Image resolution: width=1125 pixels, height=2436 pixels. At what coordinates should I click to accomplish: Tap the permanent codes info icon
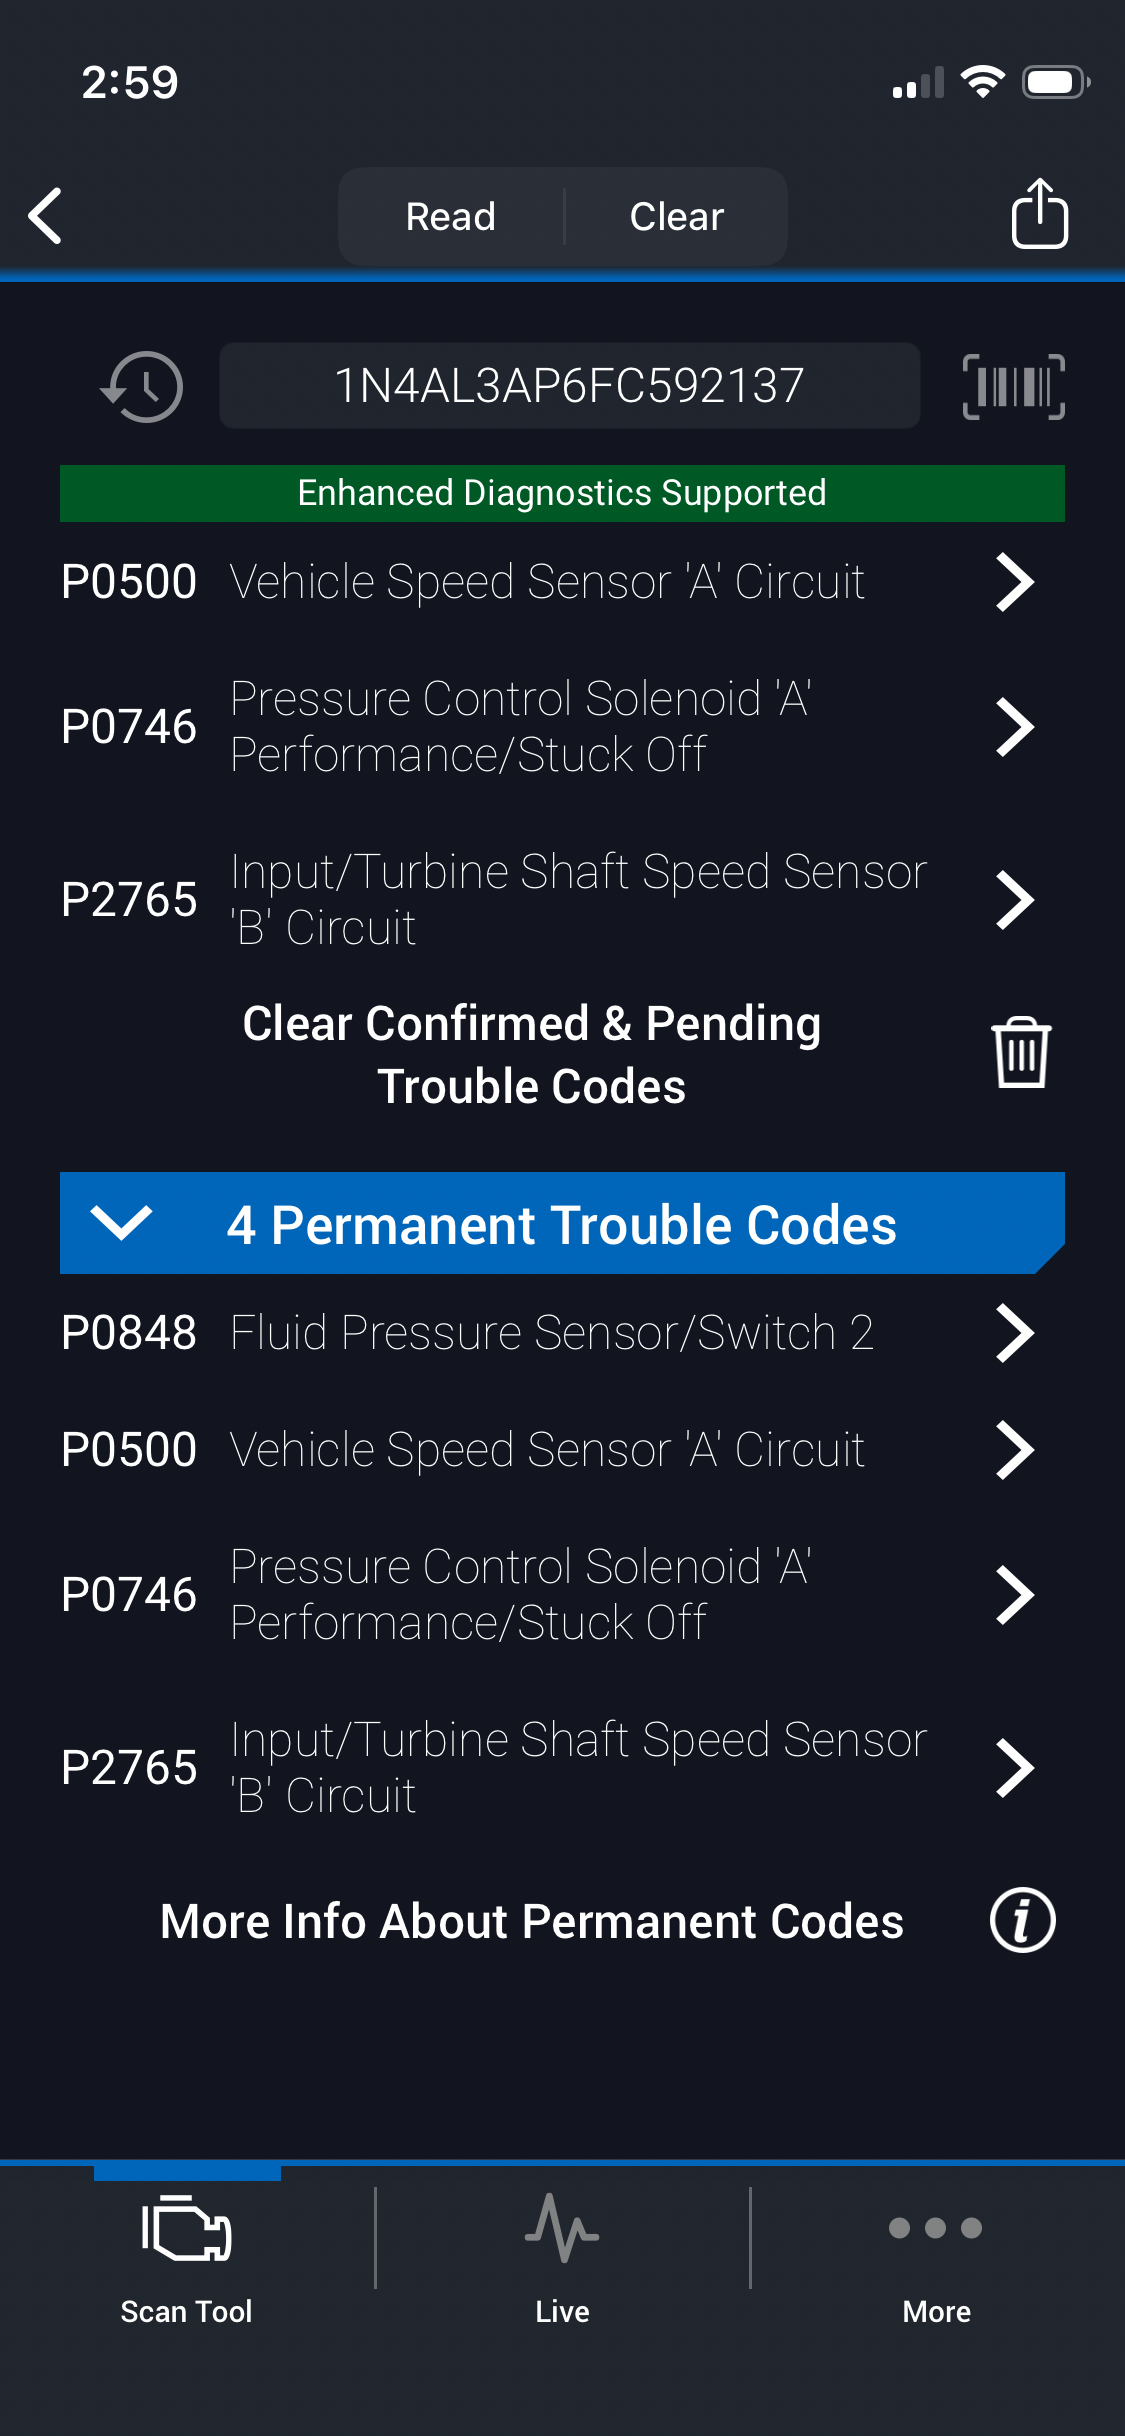[1022, 1920]
